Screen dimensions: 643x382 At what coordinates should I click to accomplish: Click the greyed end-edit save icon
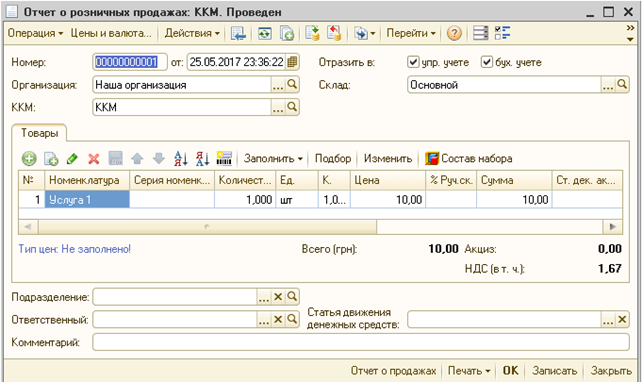116,159
